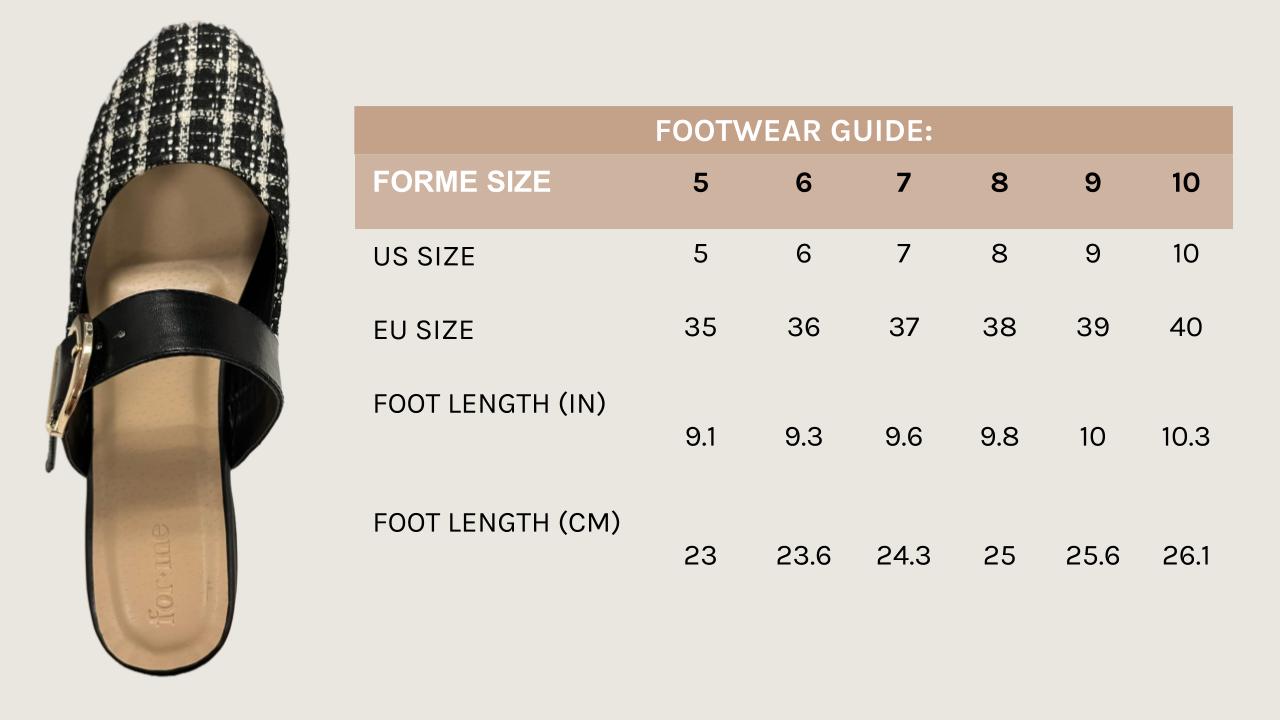Select EU size 35 cell
The image size is (1280, 720).
click(x=700, y=327)
